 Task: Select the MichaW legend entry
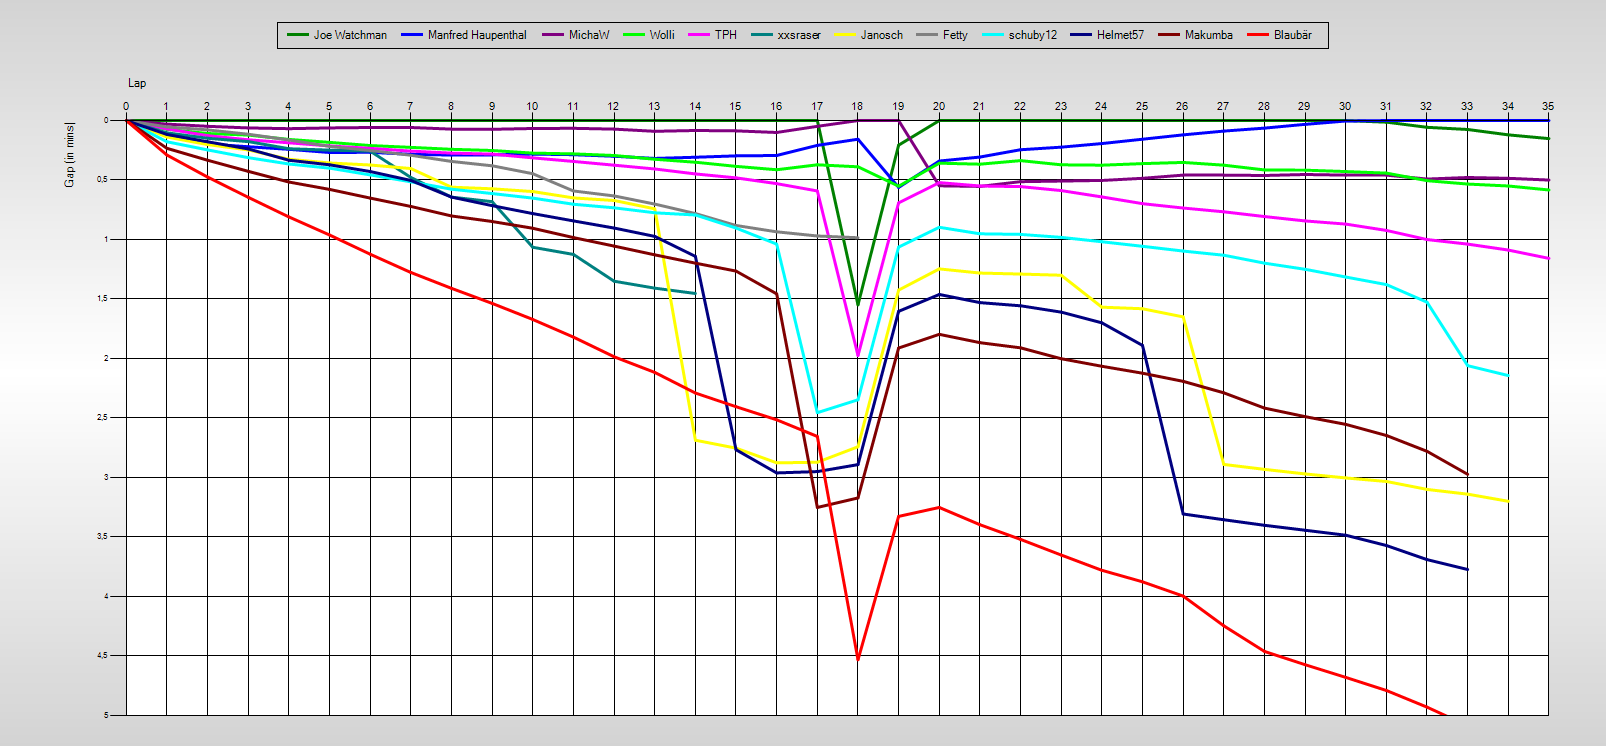click(576, 35)
